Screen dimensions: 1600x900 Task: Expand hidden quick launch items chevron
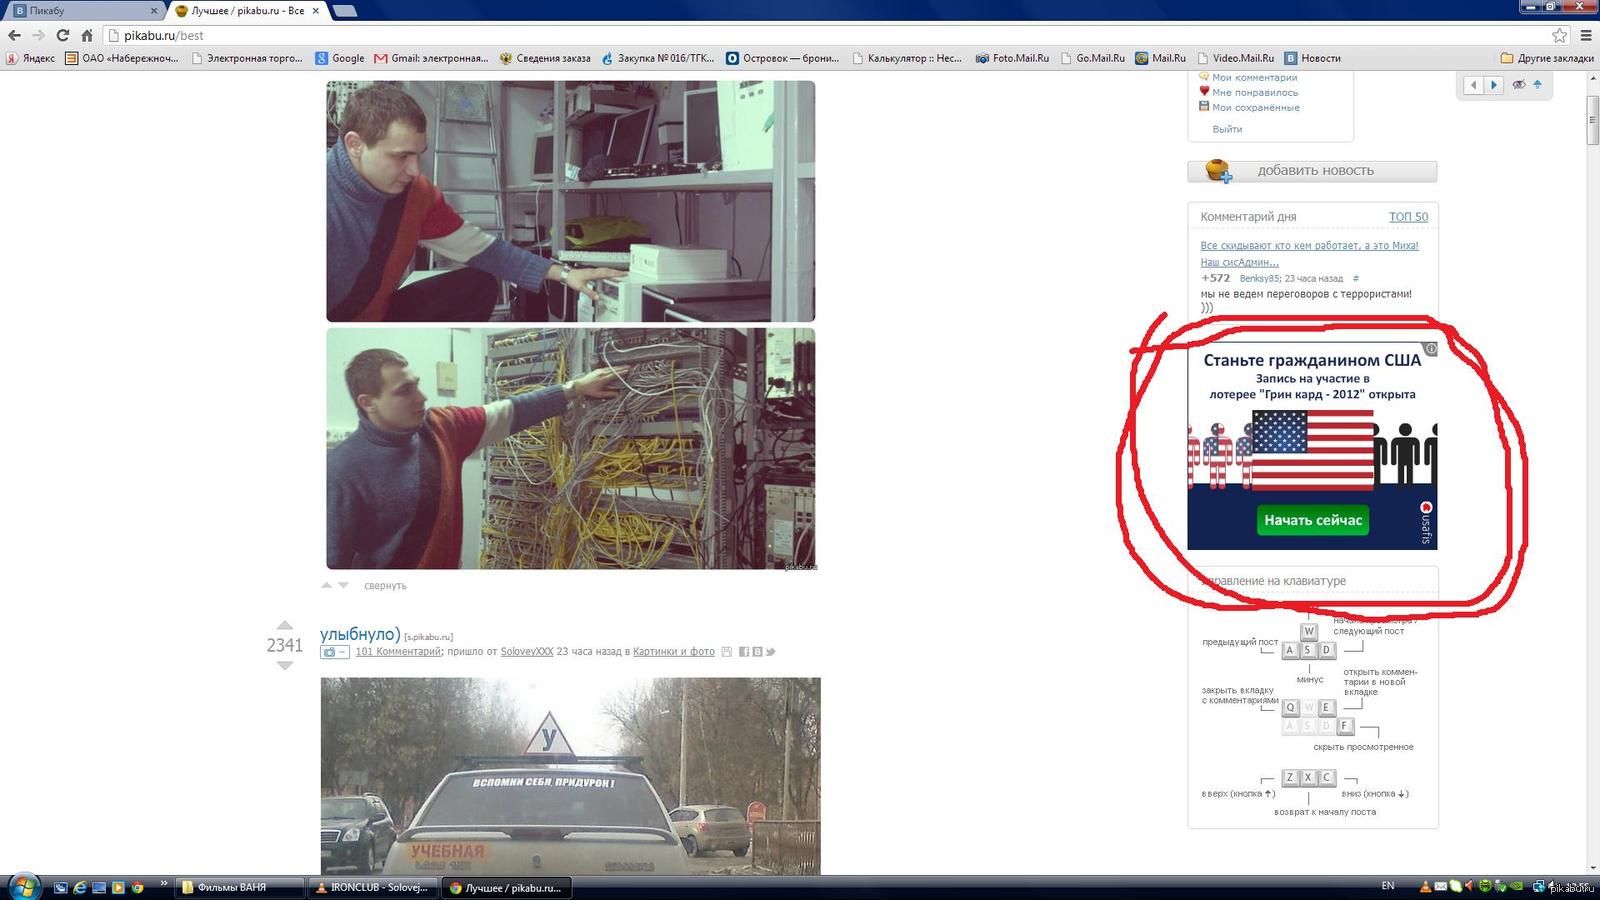pos(163,883)
